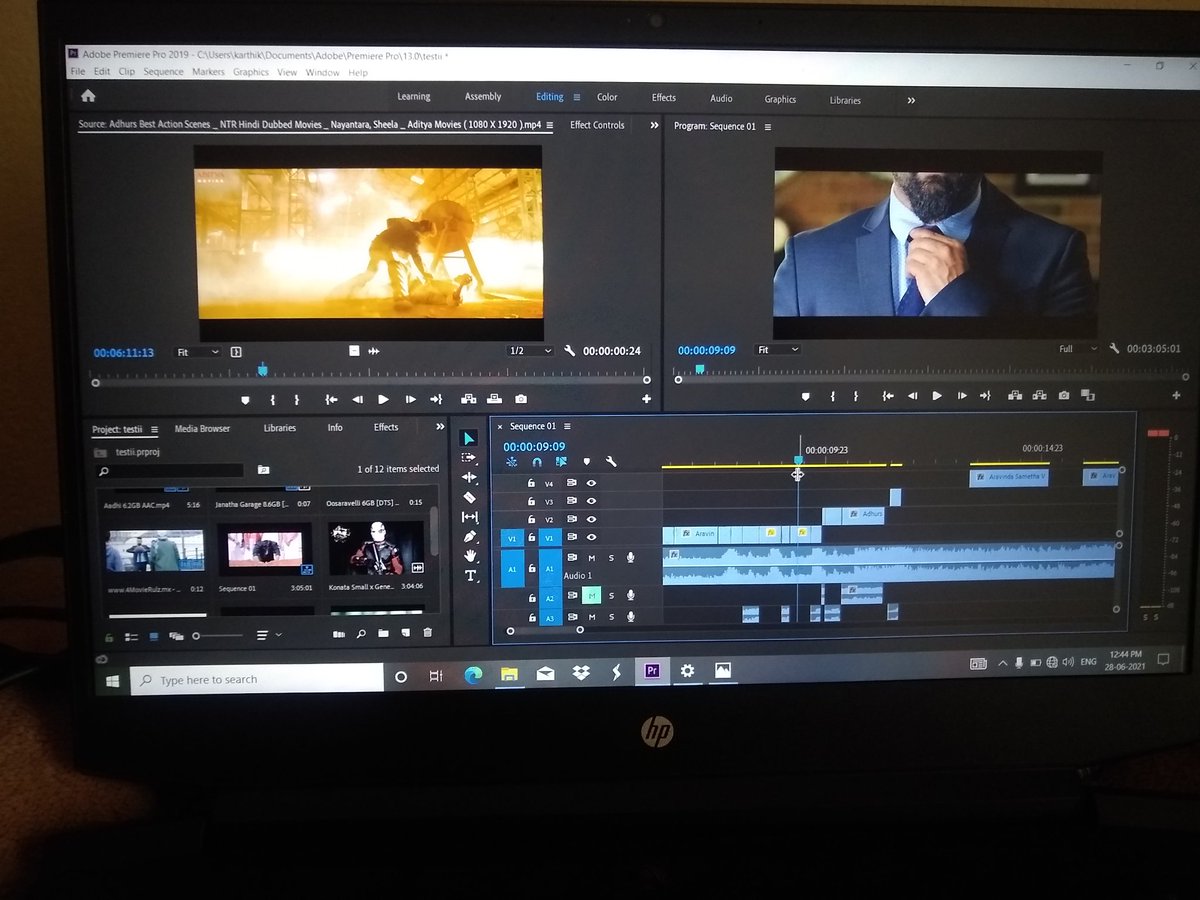Hide track V3 with eye icon
Viewport: 1200px width, 900px height.
click(x=591, y=501)
